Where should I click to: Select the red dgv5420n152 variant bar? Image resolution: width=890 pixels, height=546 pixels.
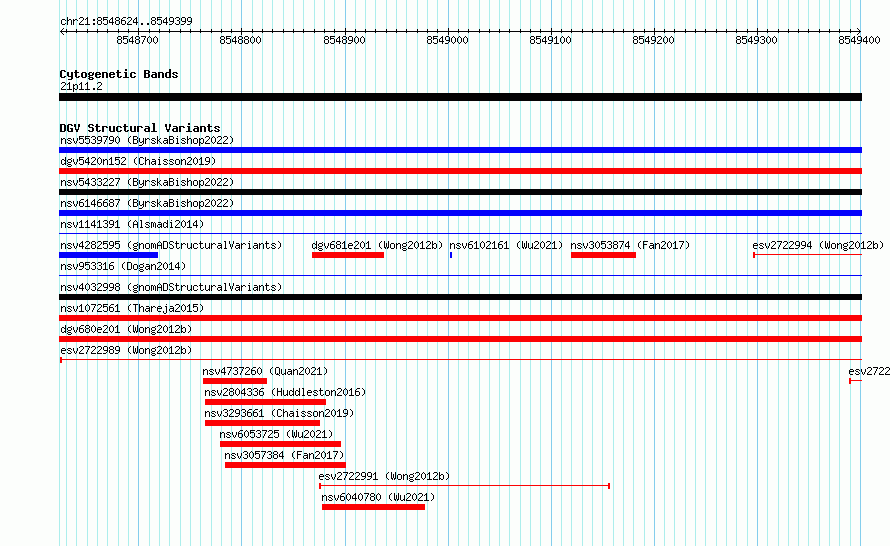coord(460,171)
